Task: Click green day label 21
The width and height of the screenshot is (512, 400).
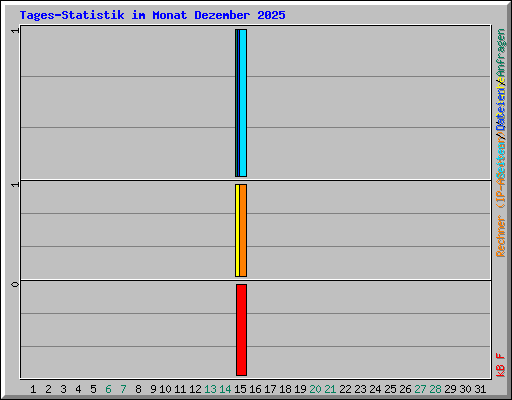Action: 330,389
